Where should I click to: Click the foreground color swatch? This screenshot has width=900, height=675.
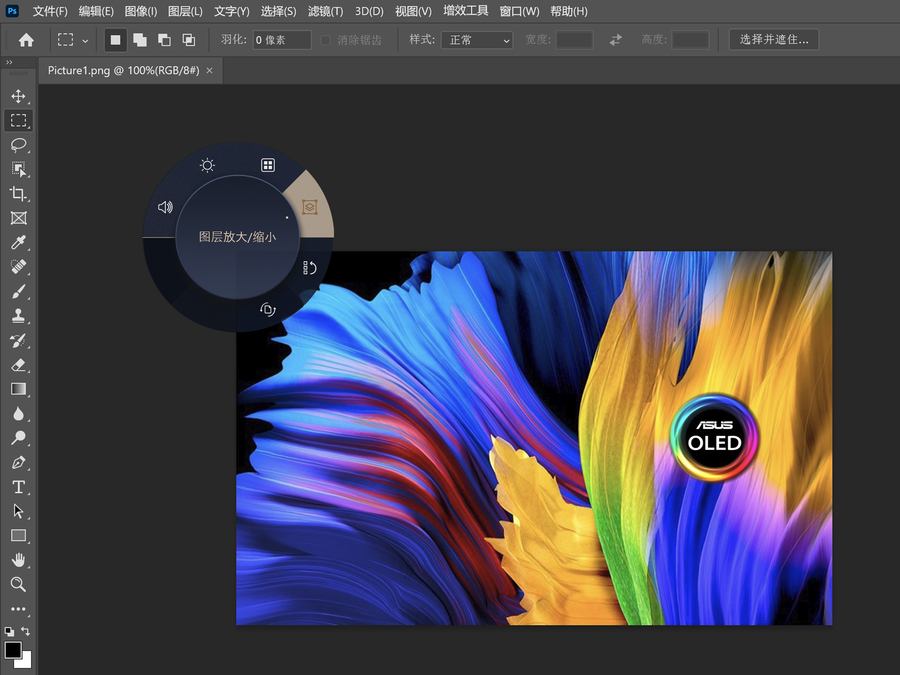[13, 651]
